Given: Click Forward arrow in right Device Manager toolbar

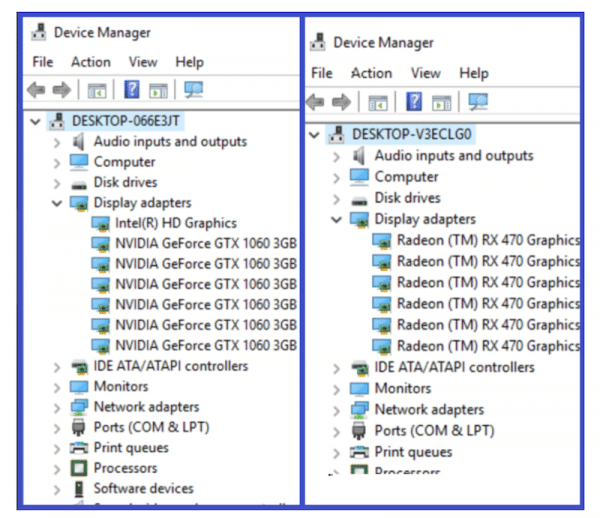Looking at the screenshot, I should (341, 102).
